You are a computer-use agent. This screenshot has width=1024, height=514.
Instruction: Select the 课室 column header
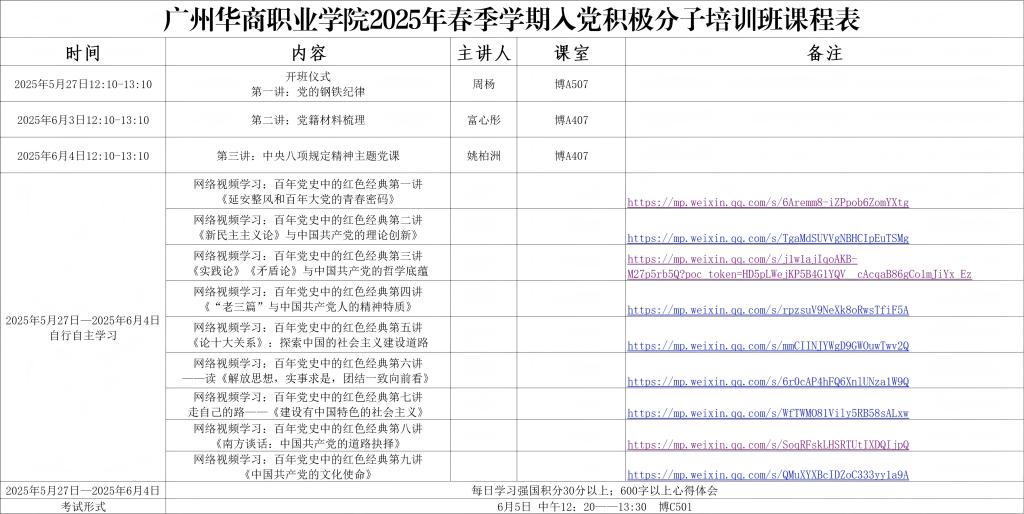pyautogui.click(x=571, y=53)
